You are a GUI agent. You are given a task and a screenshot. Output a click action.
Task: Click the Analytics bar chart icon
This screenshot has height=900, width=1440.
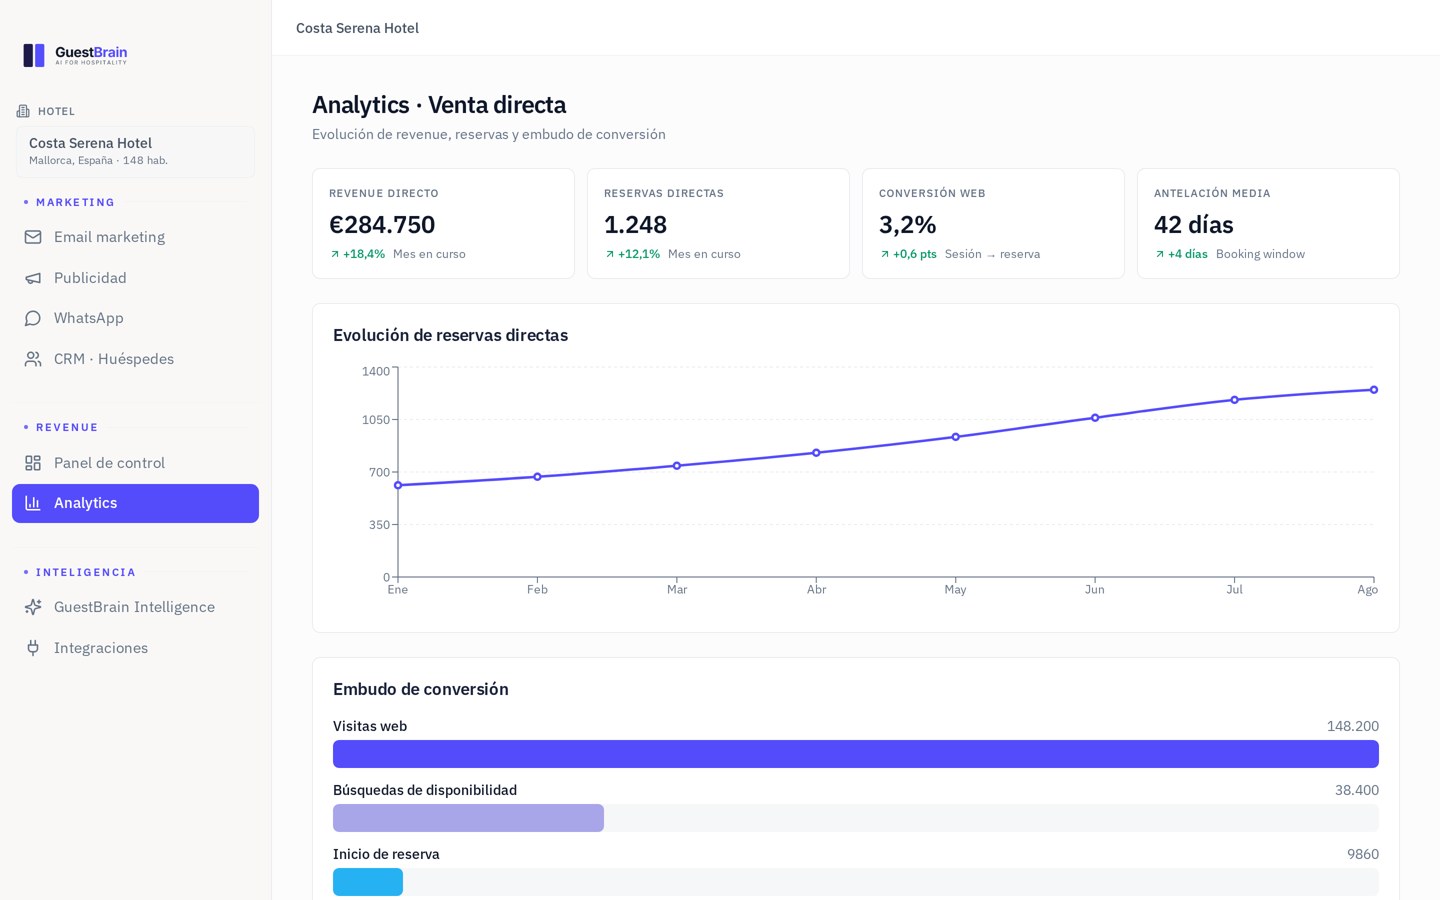(33, 503)
